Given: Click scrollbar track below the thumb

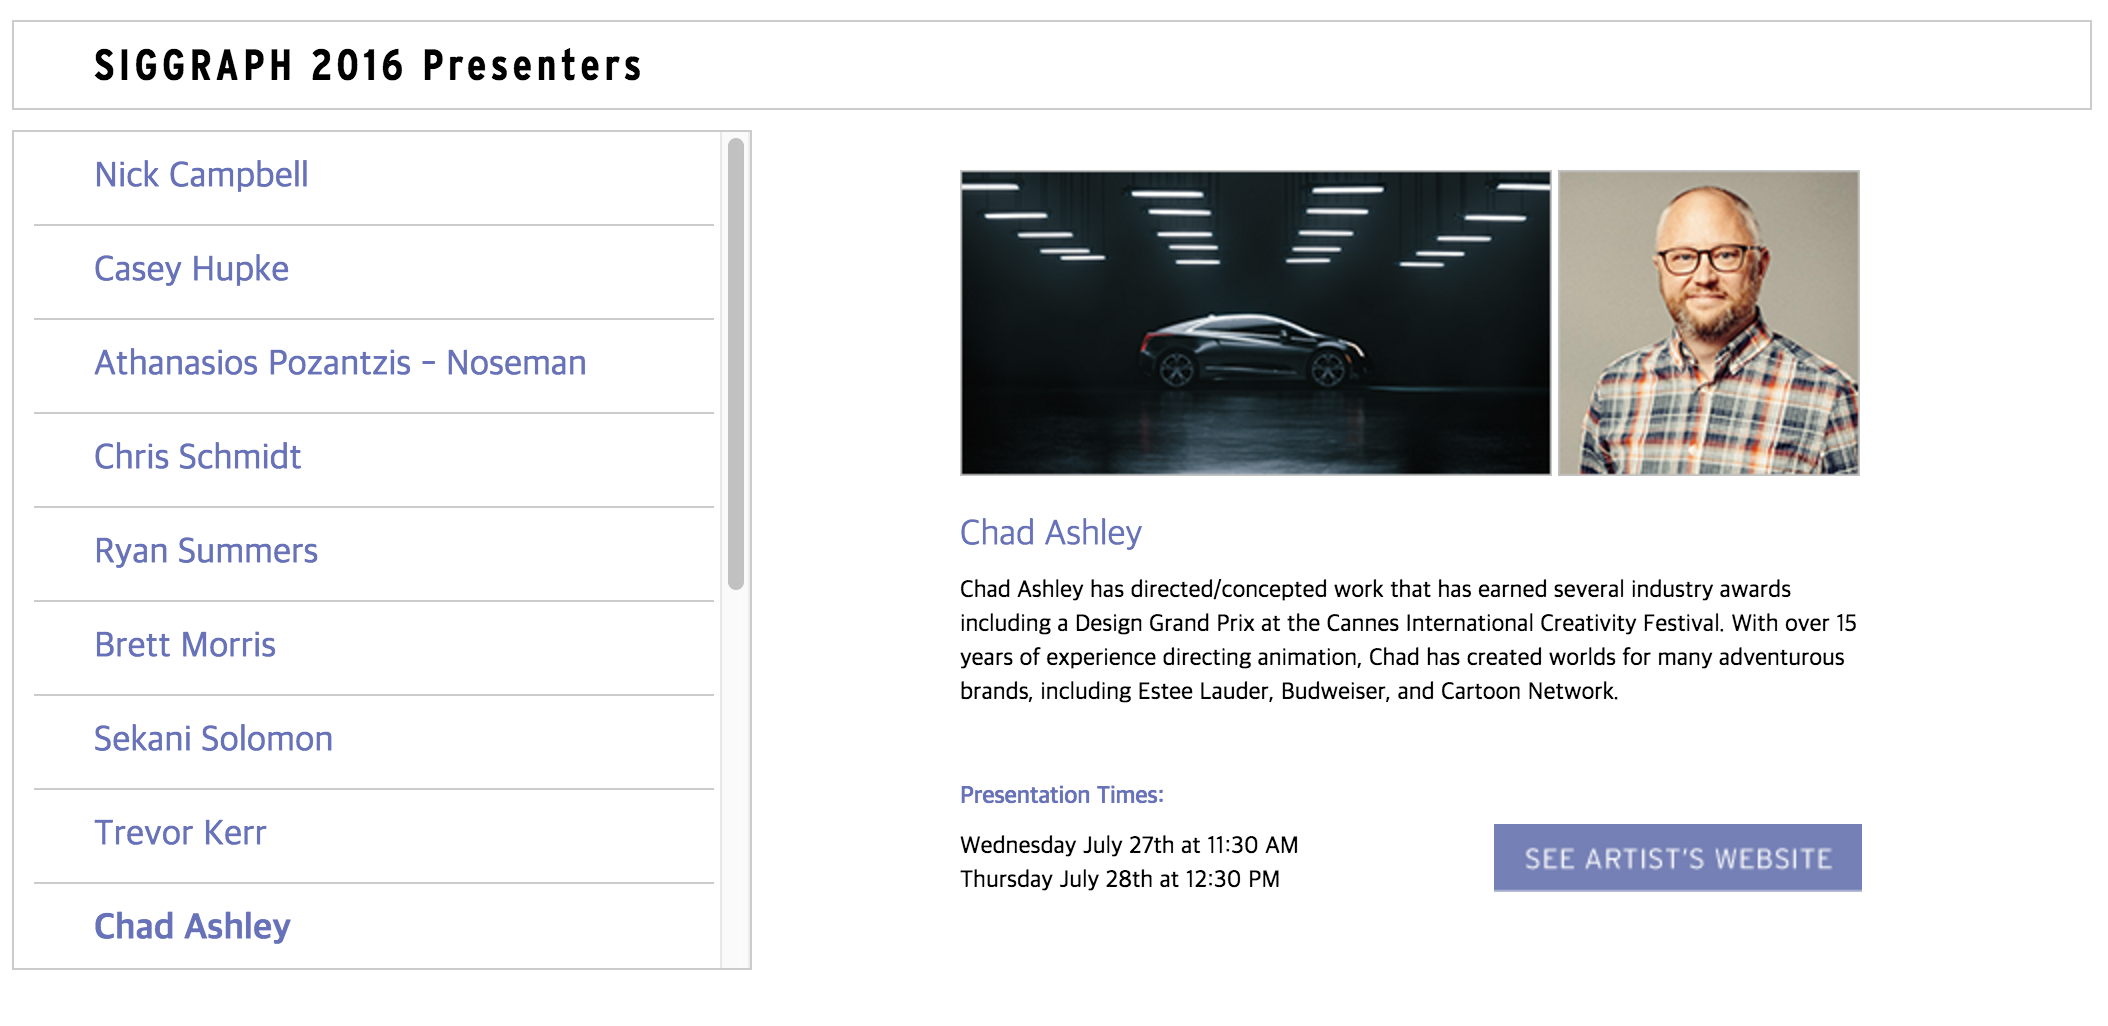Looking at the screenshot, I should pyautogui.click(x=736, y=780).
